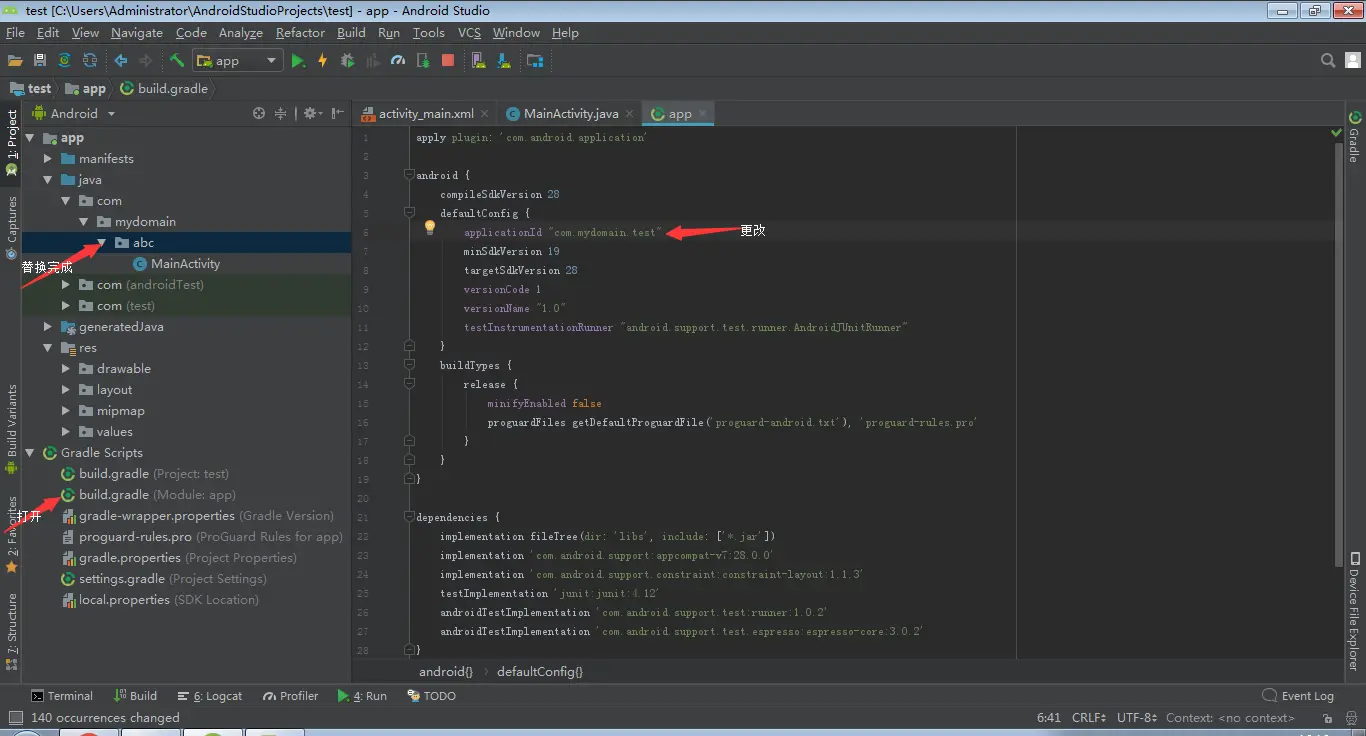Close the activity_main.xml tab
The height and width of the screenshot is (736, 1366).
coord(485,114)
